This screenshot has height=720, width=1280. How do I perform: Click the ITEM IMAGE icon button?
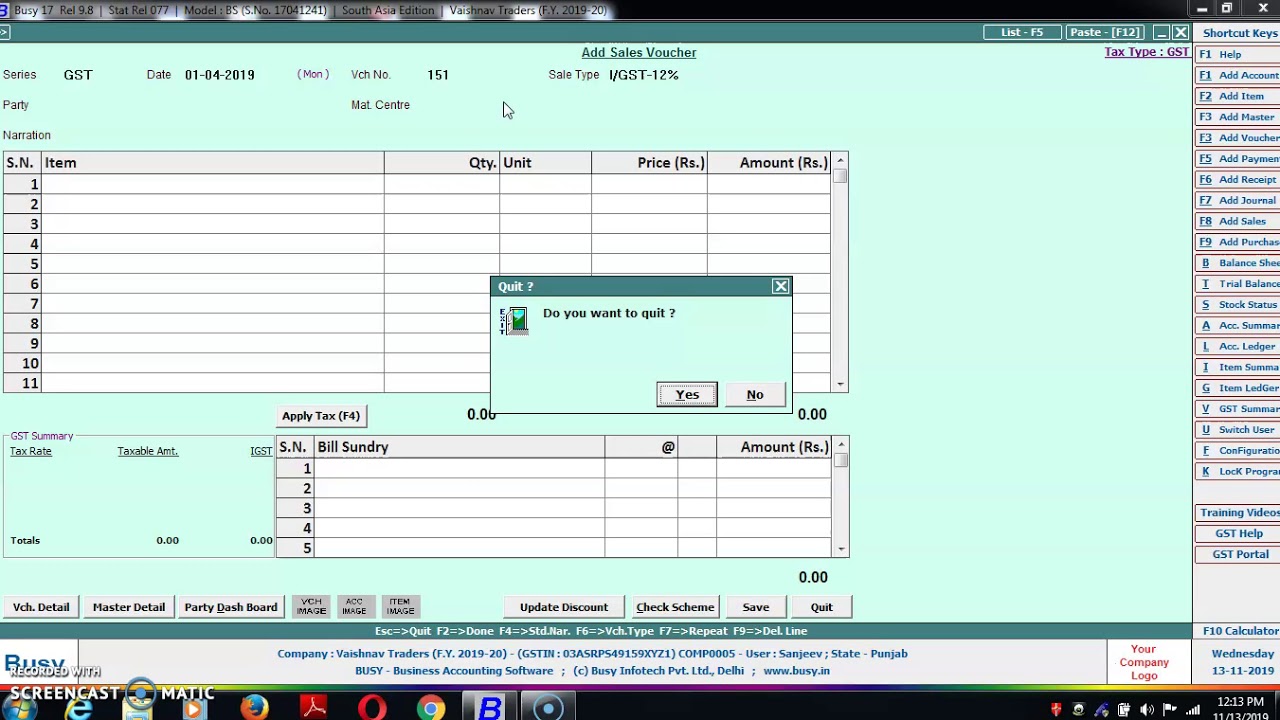pos(400,607)
